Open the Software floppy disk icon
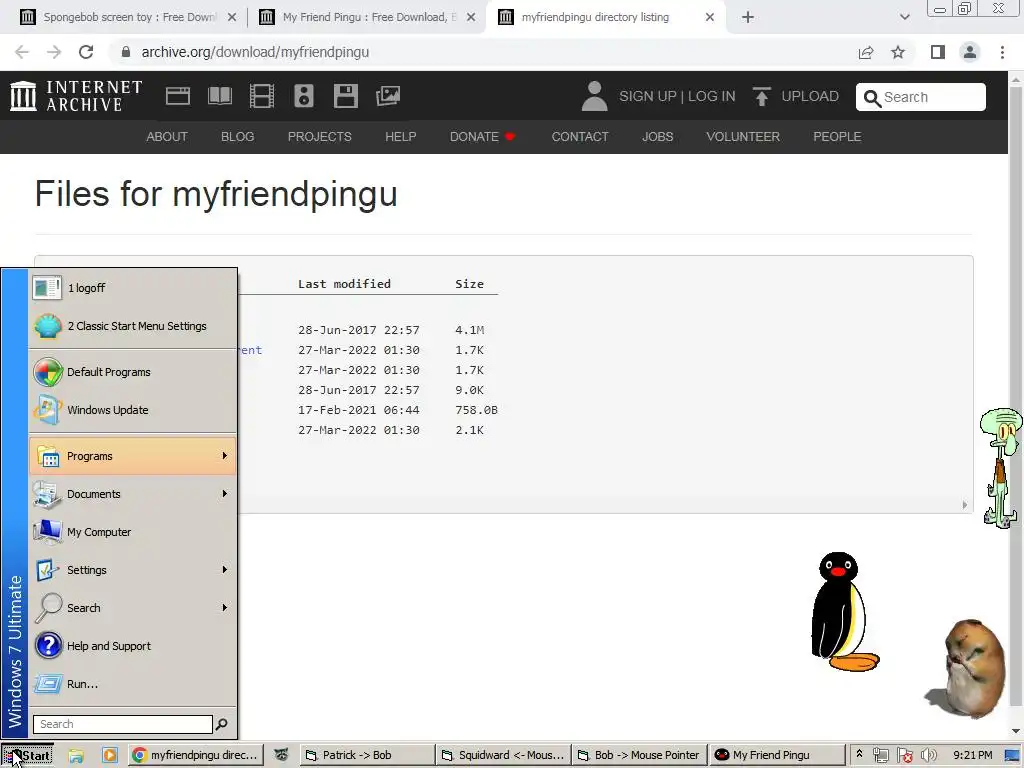The width and height of the screenshot is (1024, 768). (x=345, y=96)
